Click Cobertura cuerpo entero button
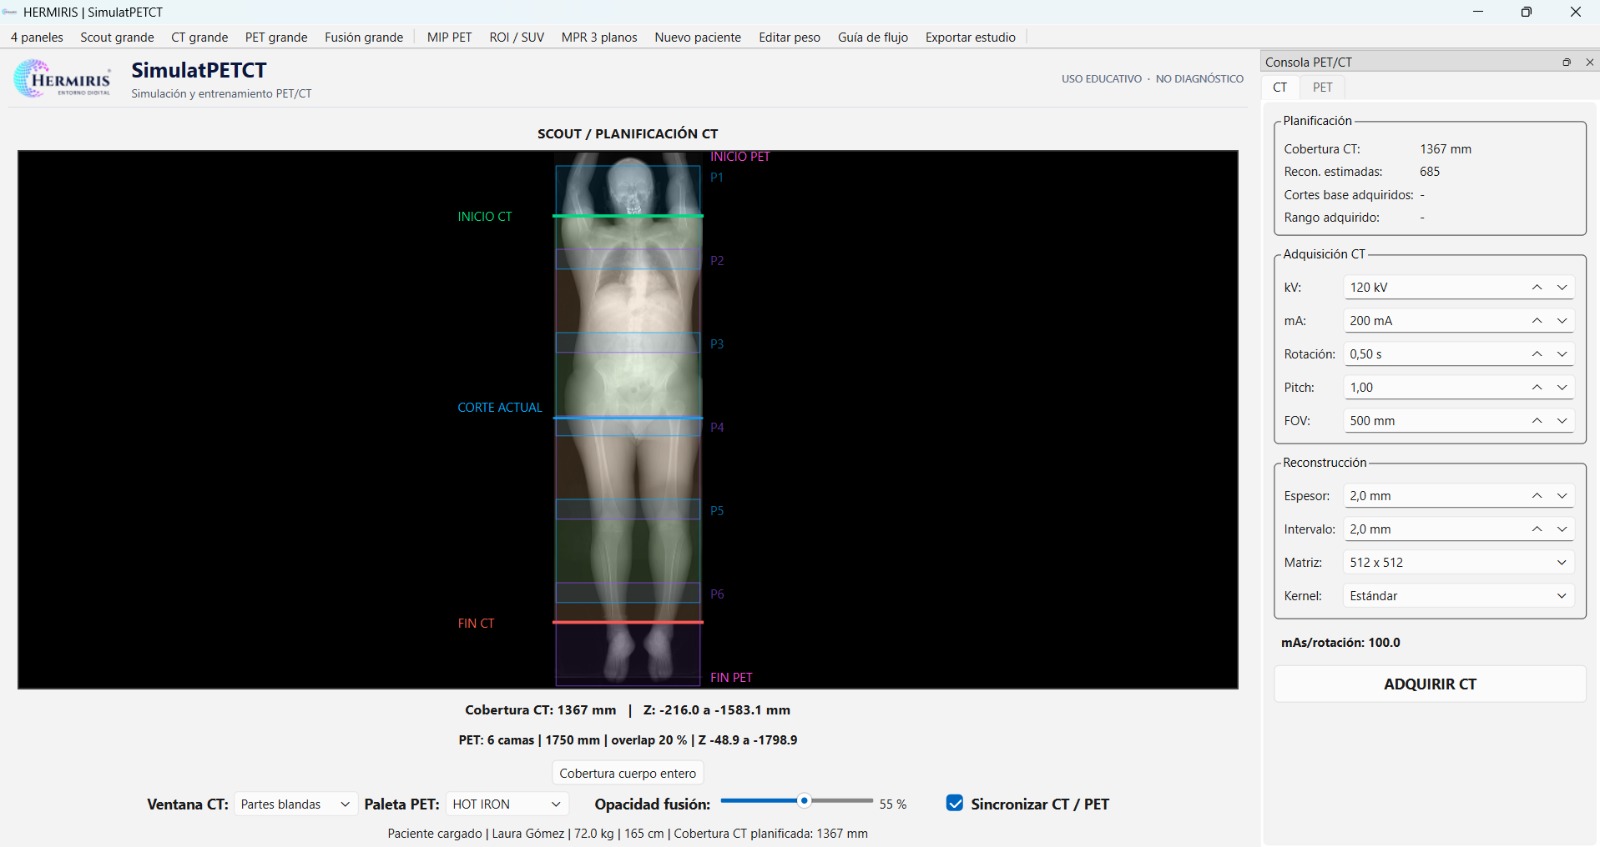1600x847 pixels. coord(628,773)
